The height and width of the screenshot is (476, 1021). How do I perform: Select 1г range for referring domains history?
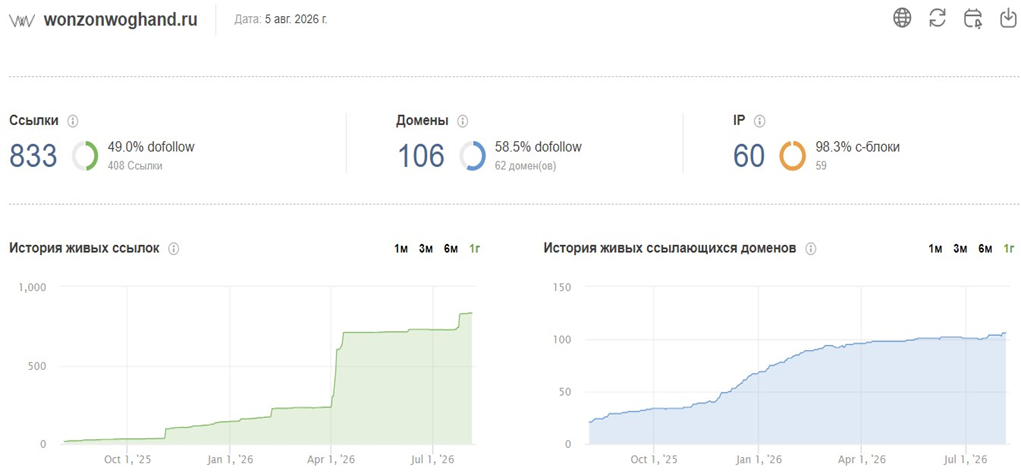point(1009,249)
